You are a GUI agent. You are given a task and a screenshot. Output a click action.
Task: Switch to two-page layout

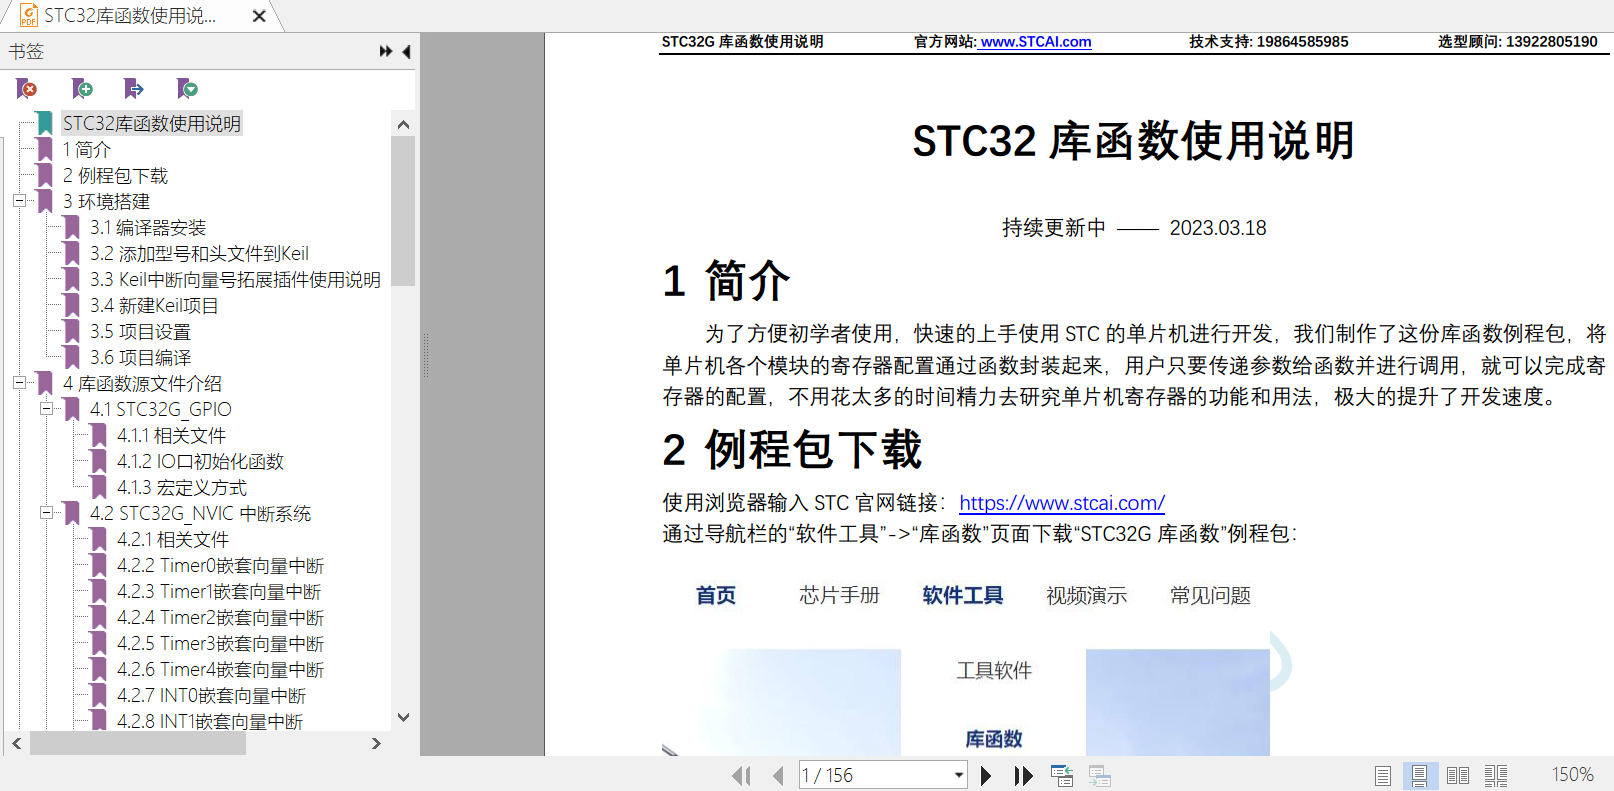[x=1458, y=776]
